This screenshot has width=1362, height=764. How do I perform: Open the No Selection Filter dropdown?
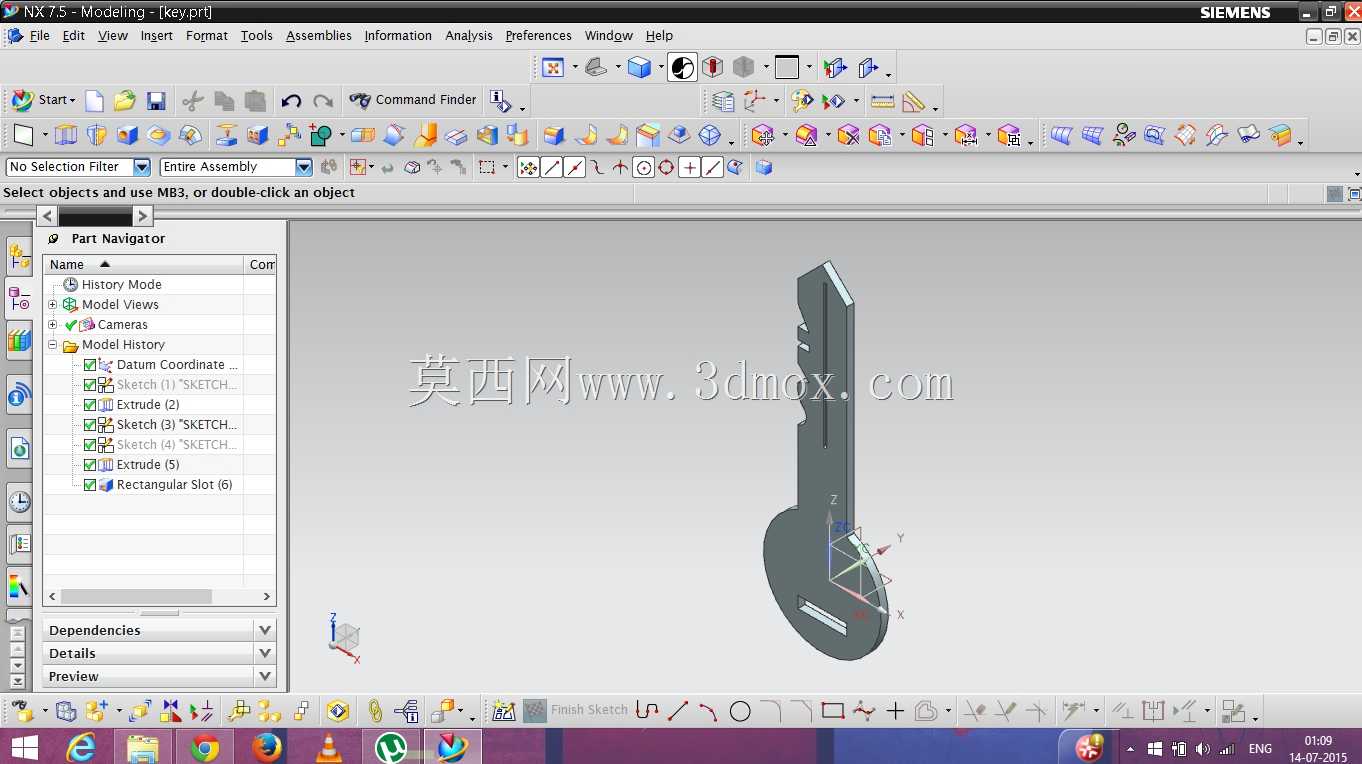click(x=141, y=167)
